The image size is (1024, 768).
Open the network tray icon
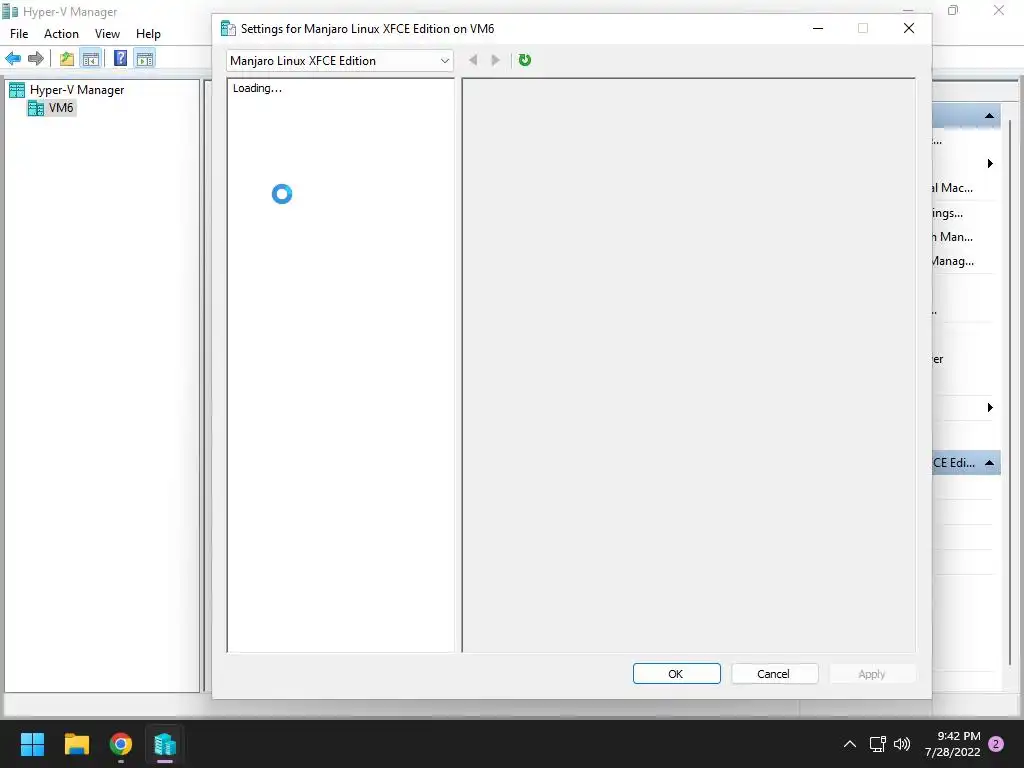(877, 744)
